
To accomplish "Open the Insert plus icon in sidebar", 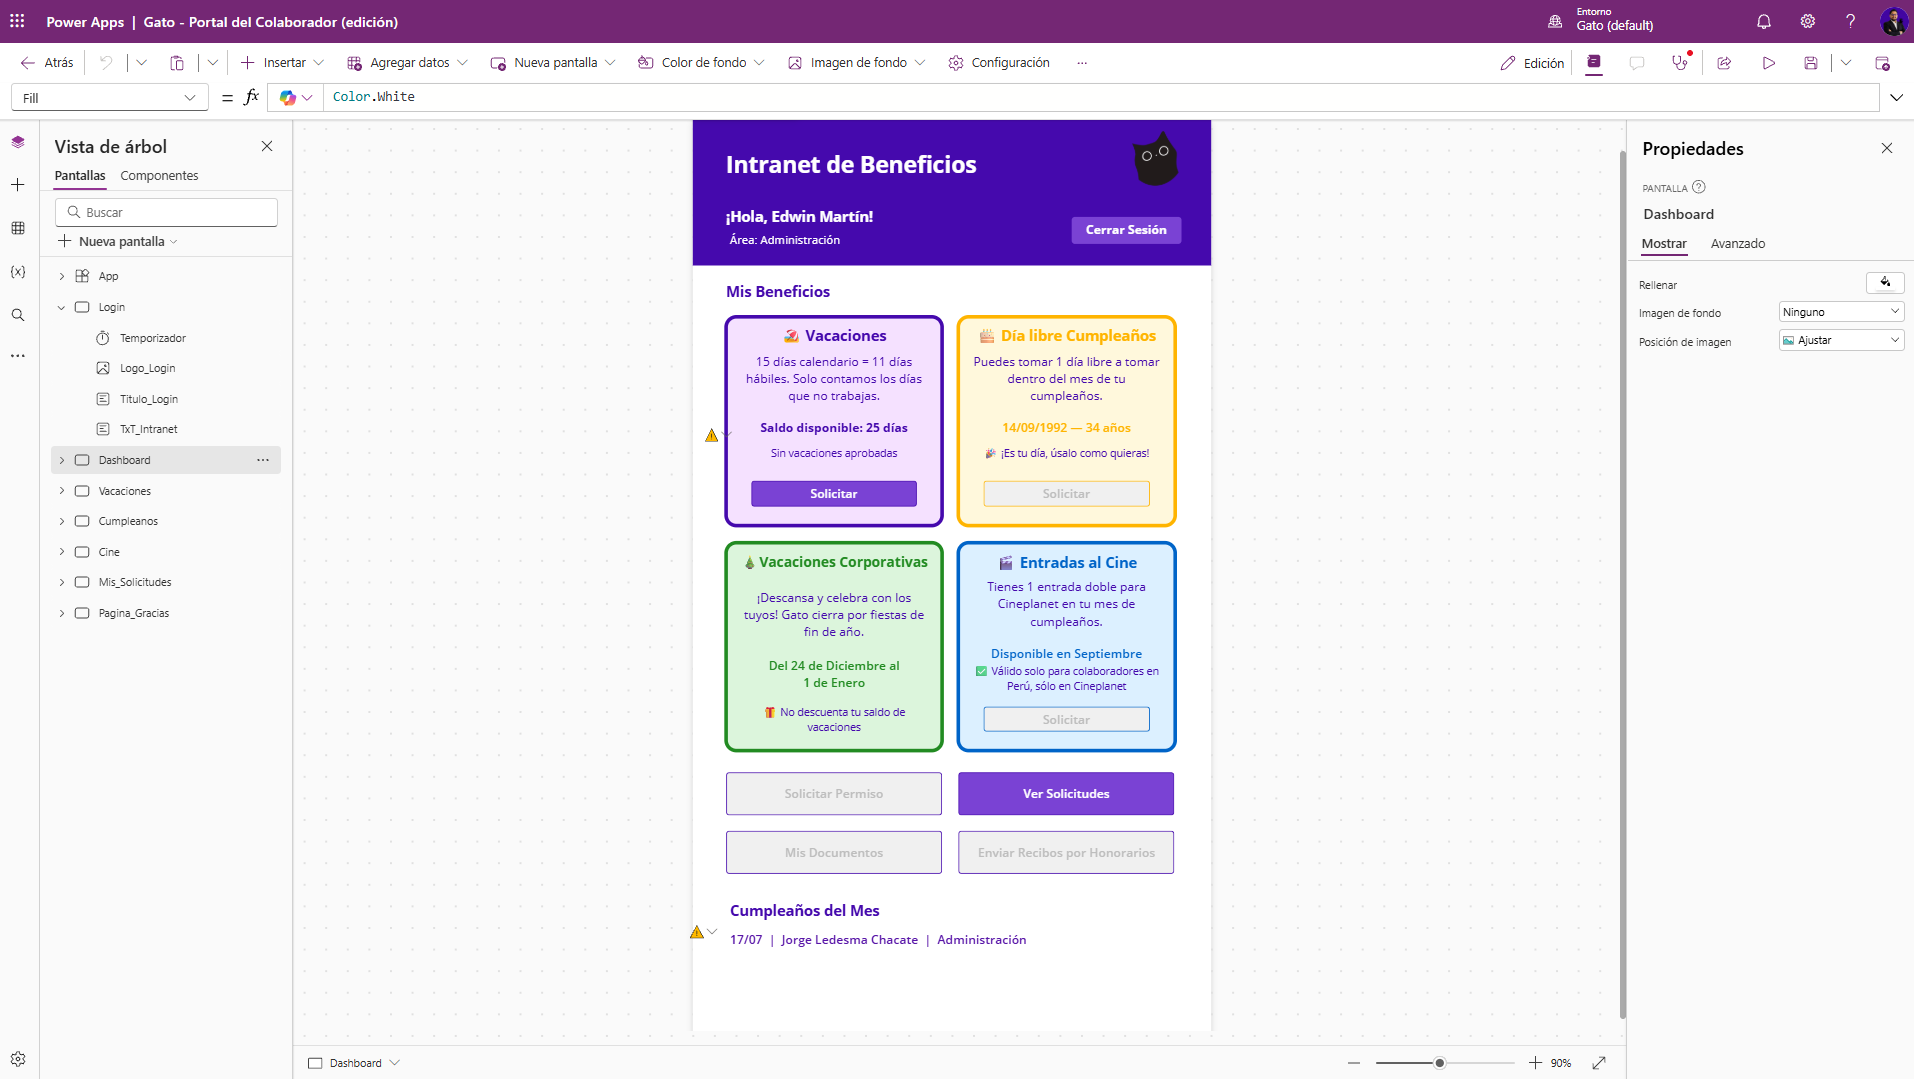I will tap(18, 185).
